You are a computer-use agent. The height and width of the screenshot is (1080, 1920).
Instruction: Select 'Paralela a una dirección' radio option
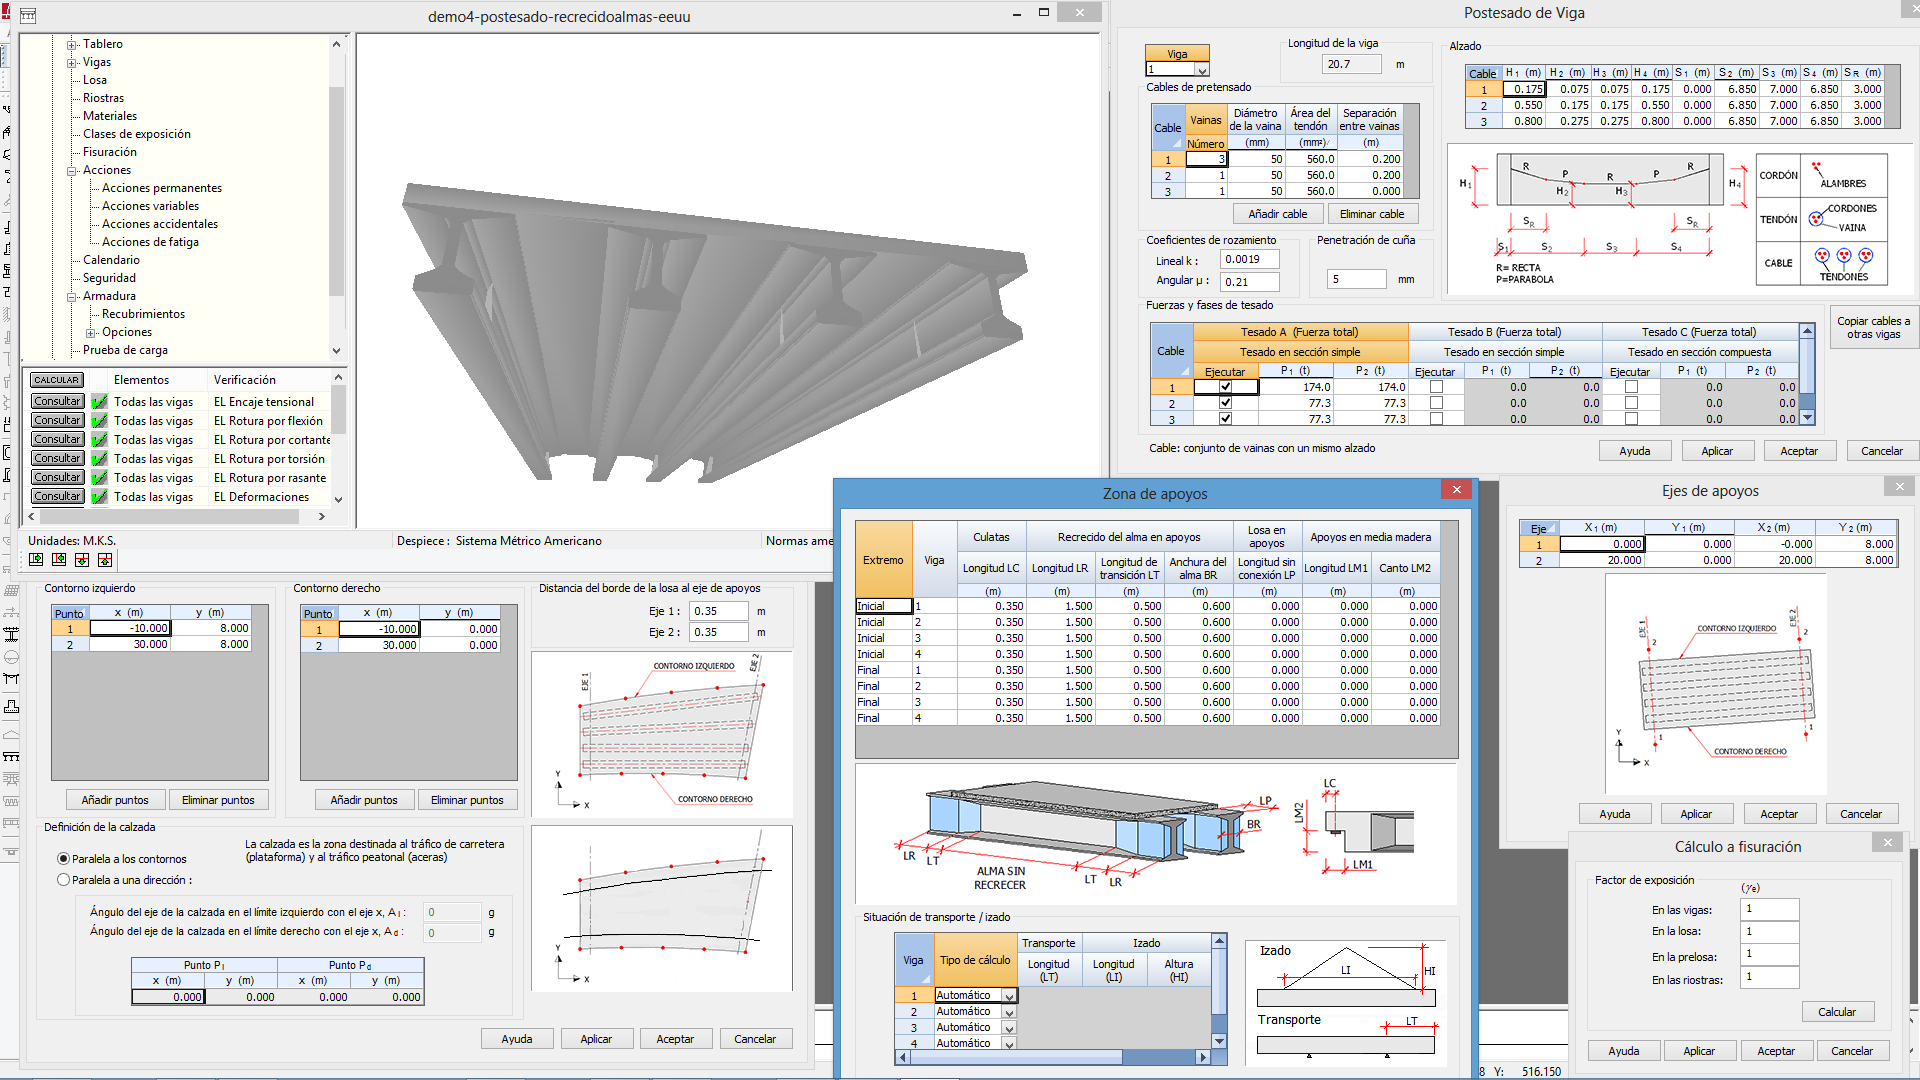click(x=64, y=880)
